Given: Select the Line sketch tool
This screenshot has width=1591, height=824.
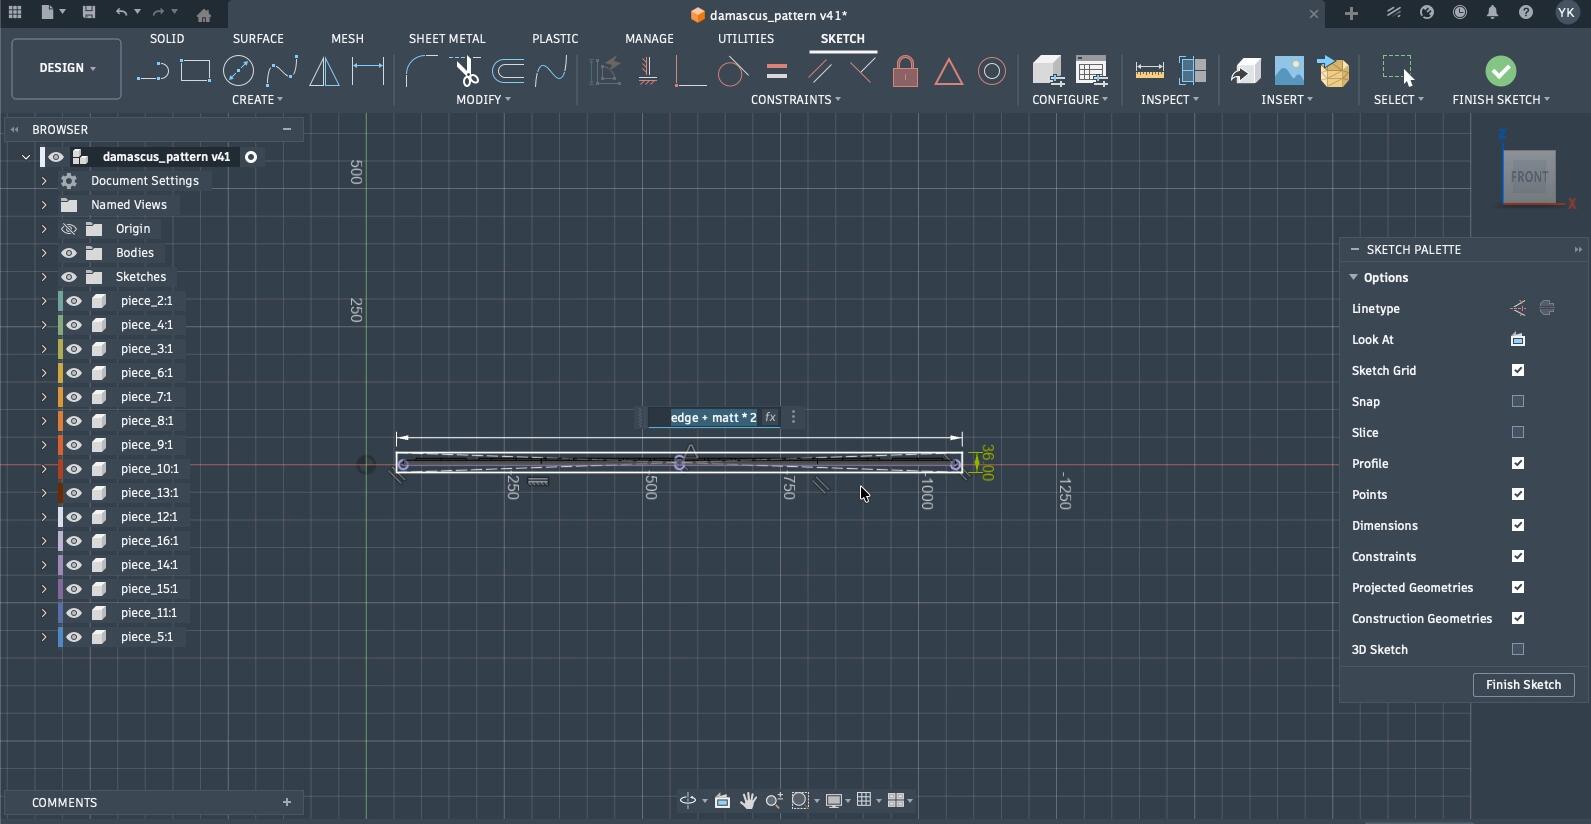Looking at the screenshot, I should [152, 71].
